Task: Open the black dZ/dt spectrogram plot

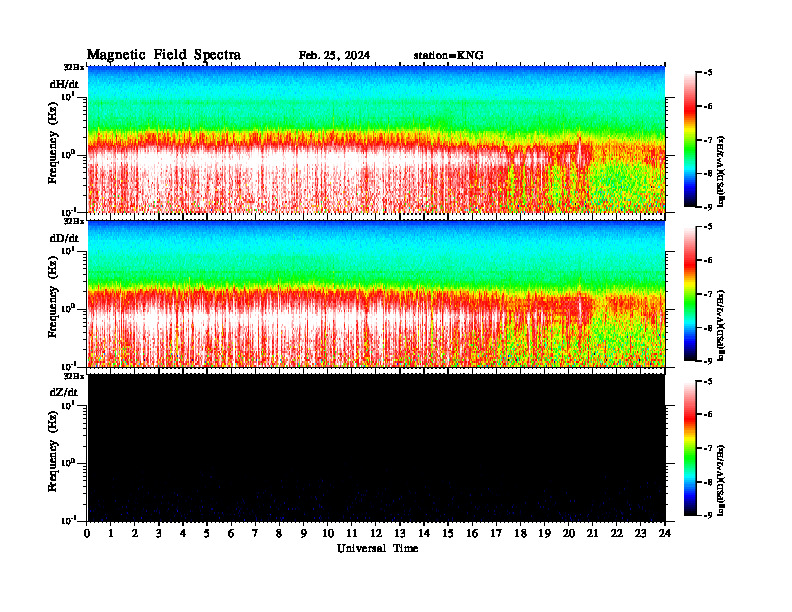Action: point(376,447)
